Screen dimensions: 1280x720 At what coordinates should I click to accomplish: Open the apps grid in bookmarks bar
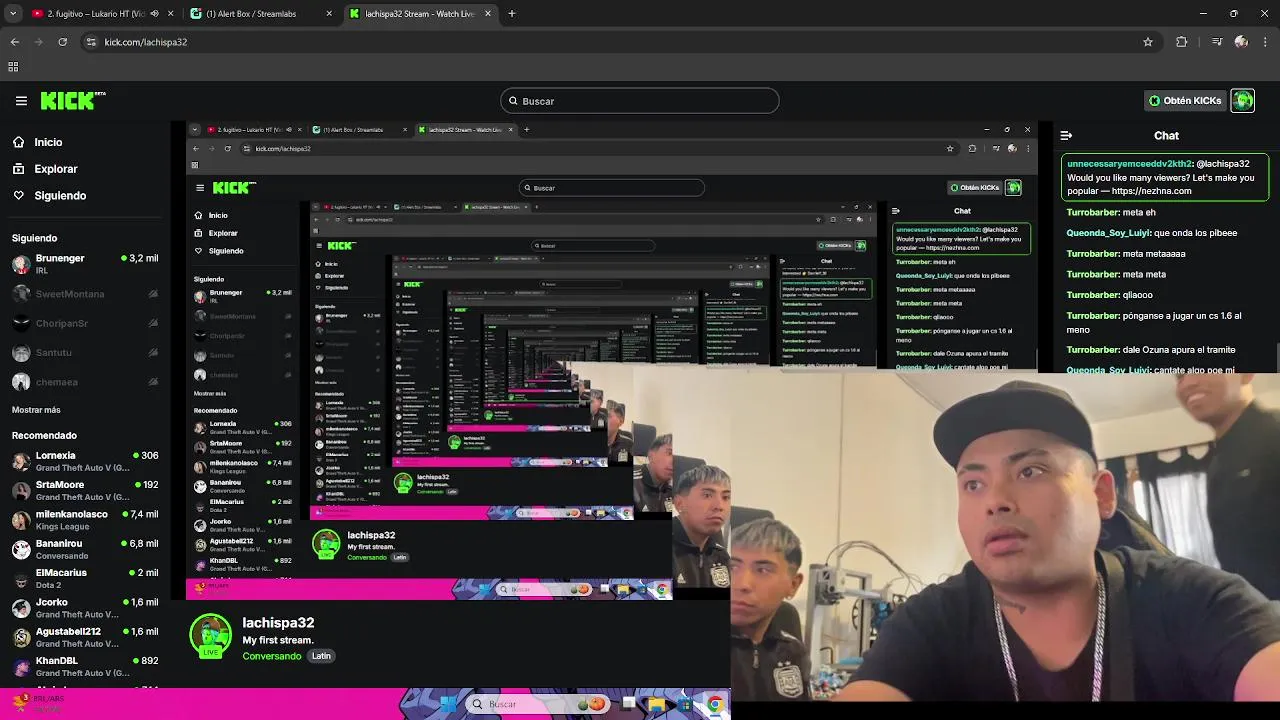tap(13, 67)
